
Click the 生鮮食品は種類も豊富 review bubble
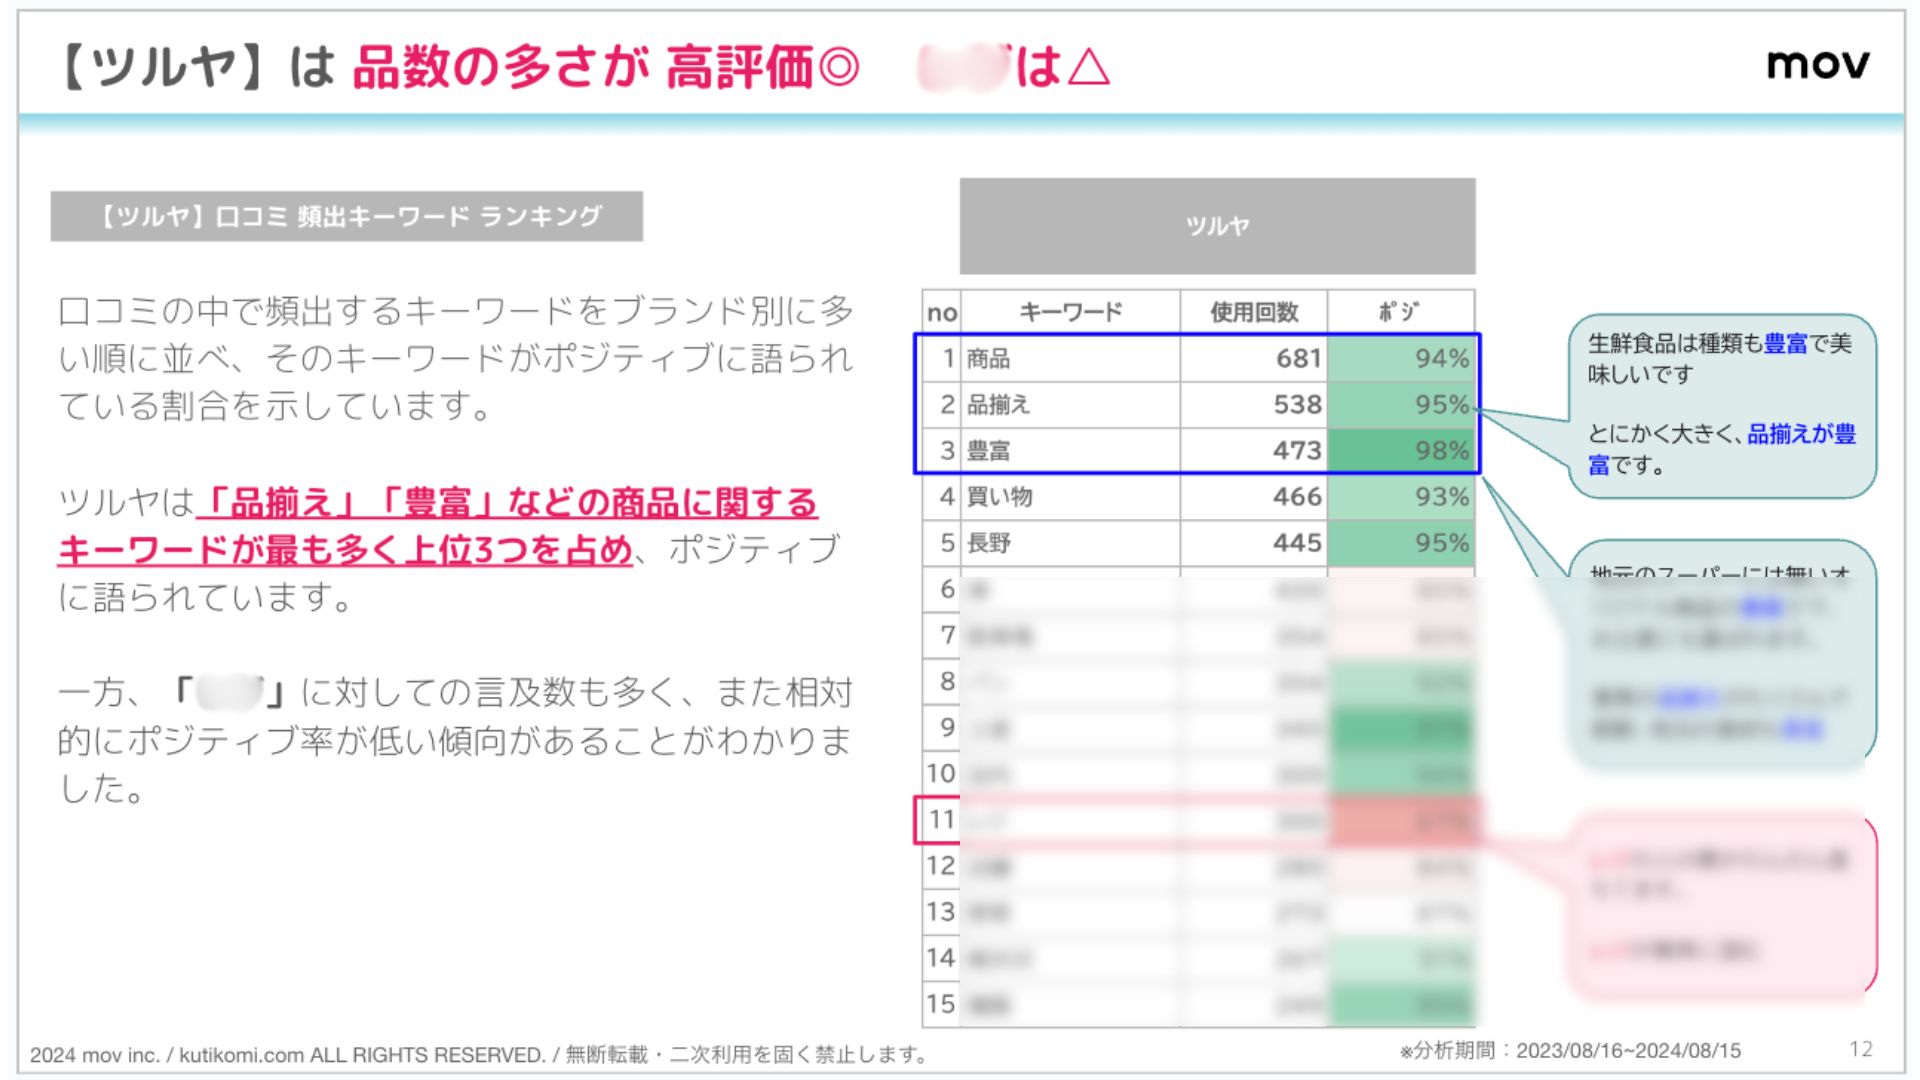click(x=1721, y=405)
